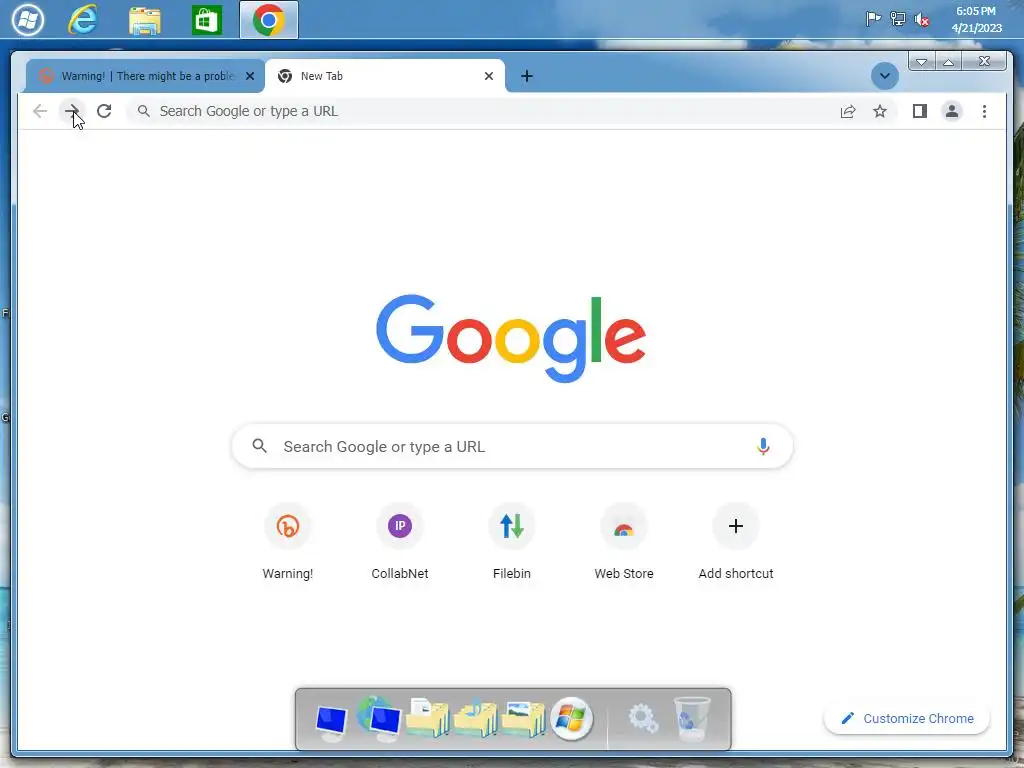Open the Windows Store taskbar icon

coord(206,20)
